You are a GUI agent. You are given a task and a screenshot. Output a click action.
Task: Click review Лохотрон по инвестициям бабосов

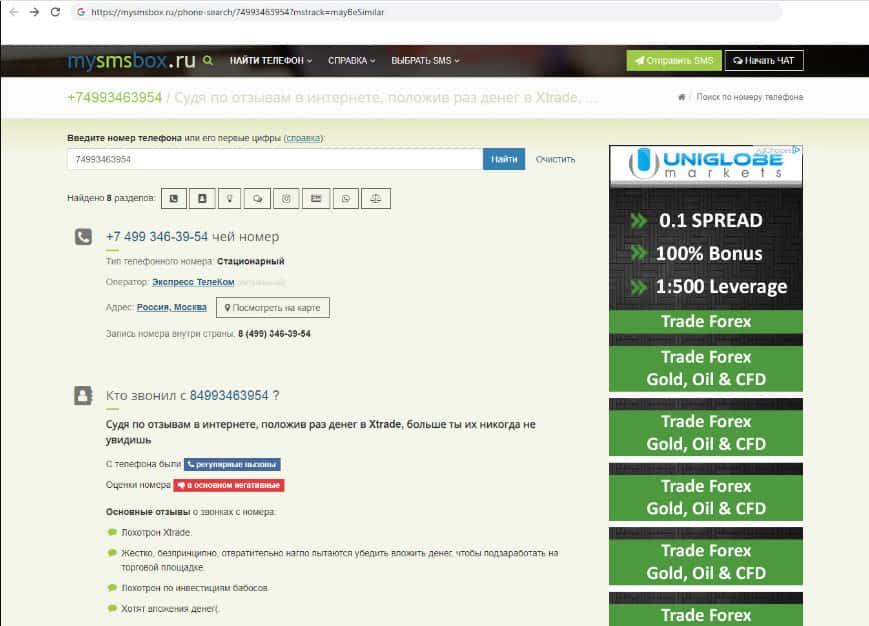(195, 588)
